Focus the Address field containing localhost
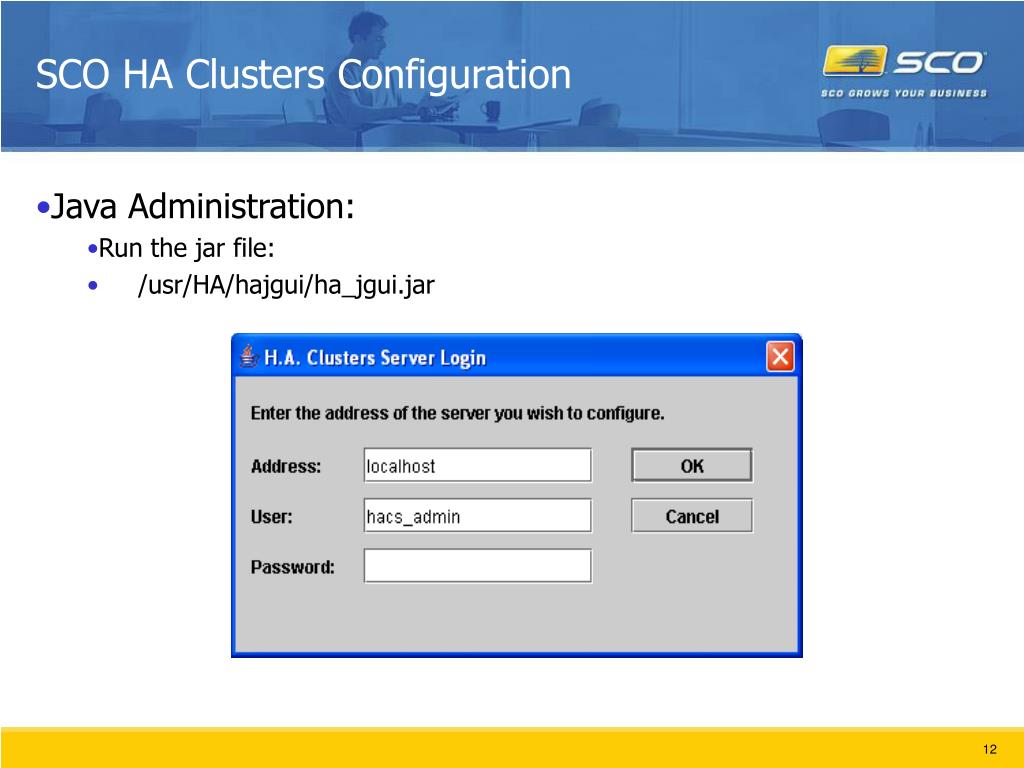 [x=477, y=465]
